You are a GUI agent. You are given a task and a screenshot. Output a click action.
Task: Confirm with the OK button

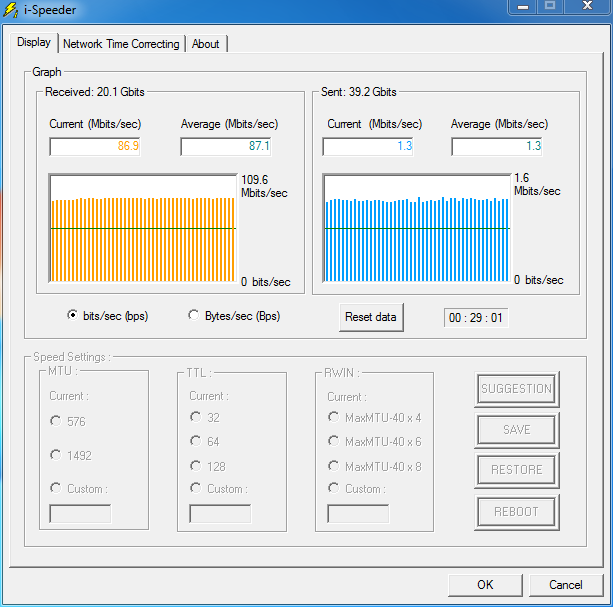click(485, 585)
